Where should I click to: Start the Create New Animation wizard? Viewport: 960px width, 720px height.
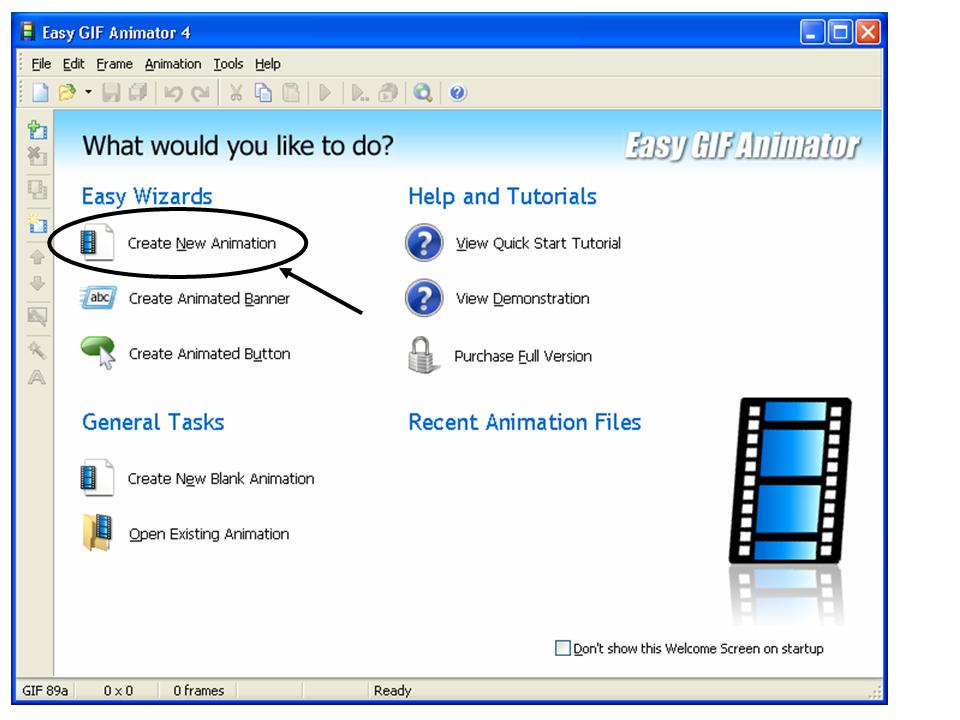201,244
